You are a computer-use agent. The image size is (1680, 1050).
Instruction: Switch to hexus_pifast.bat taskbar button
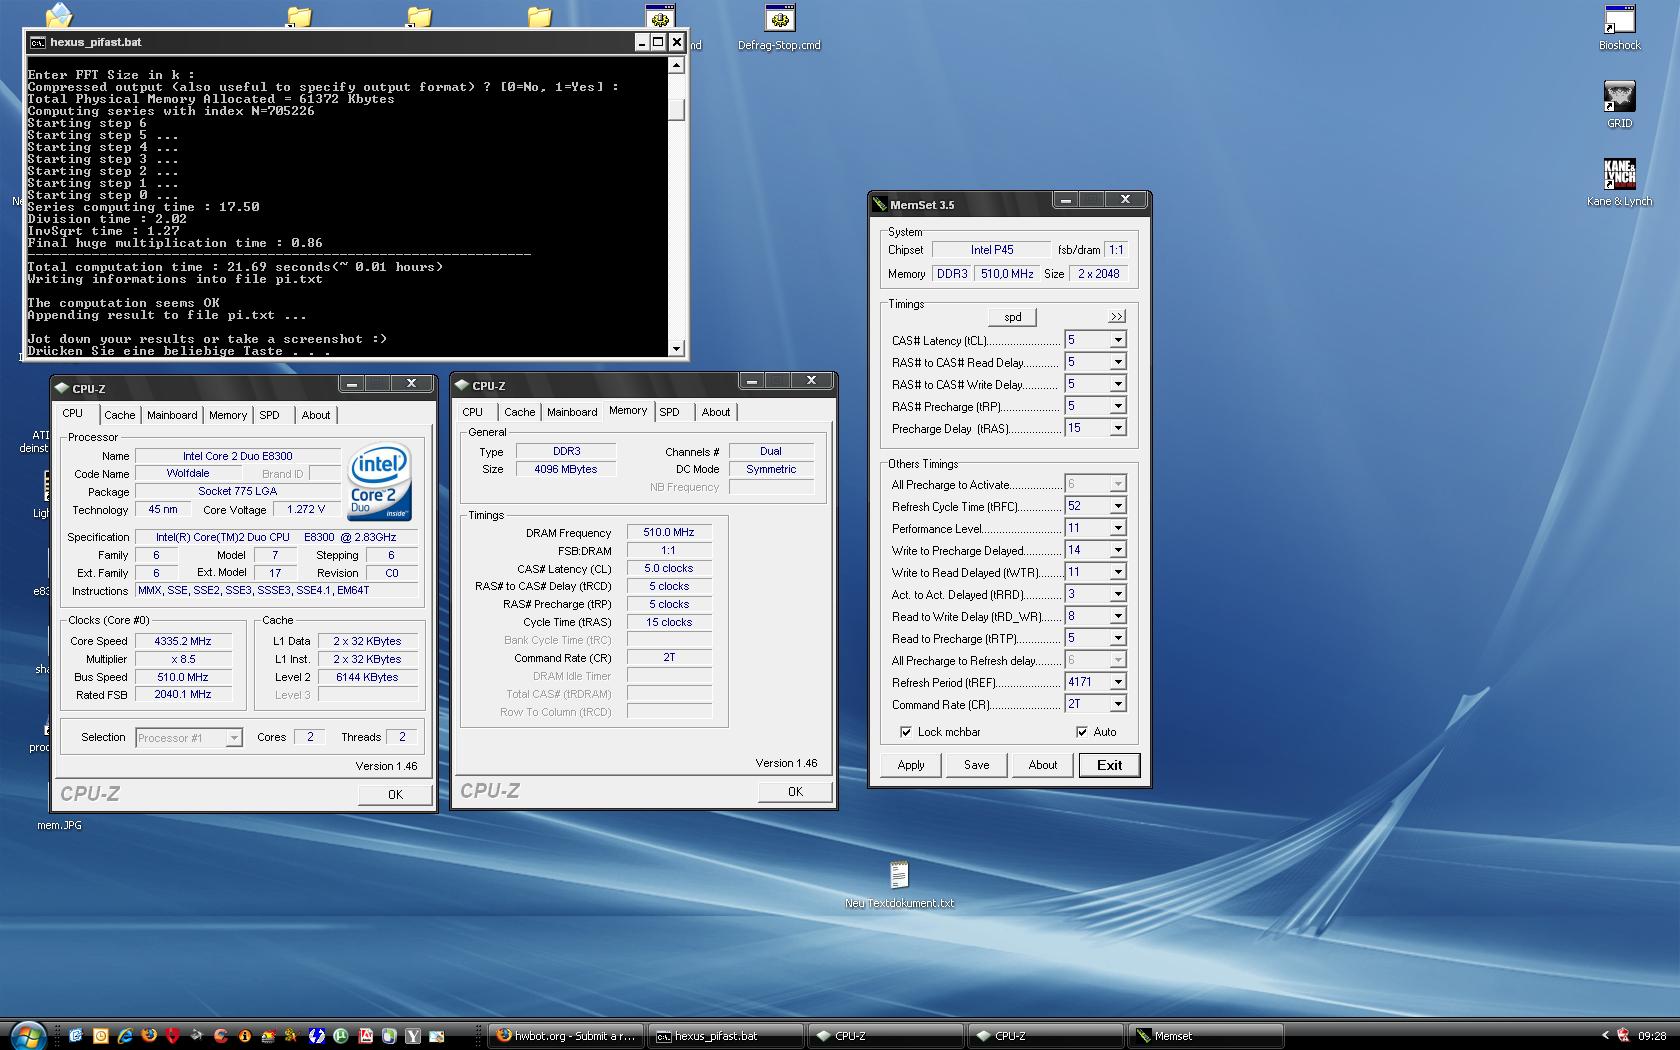coord(726,1036)
